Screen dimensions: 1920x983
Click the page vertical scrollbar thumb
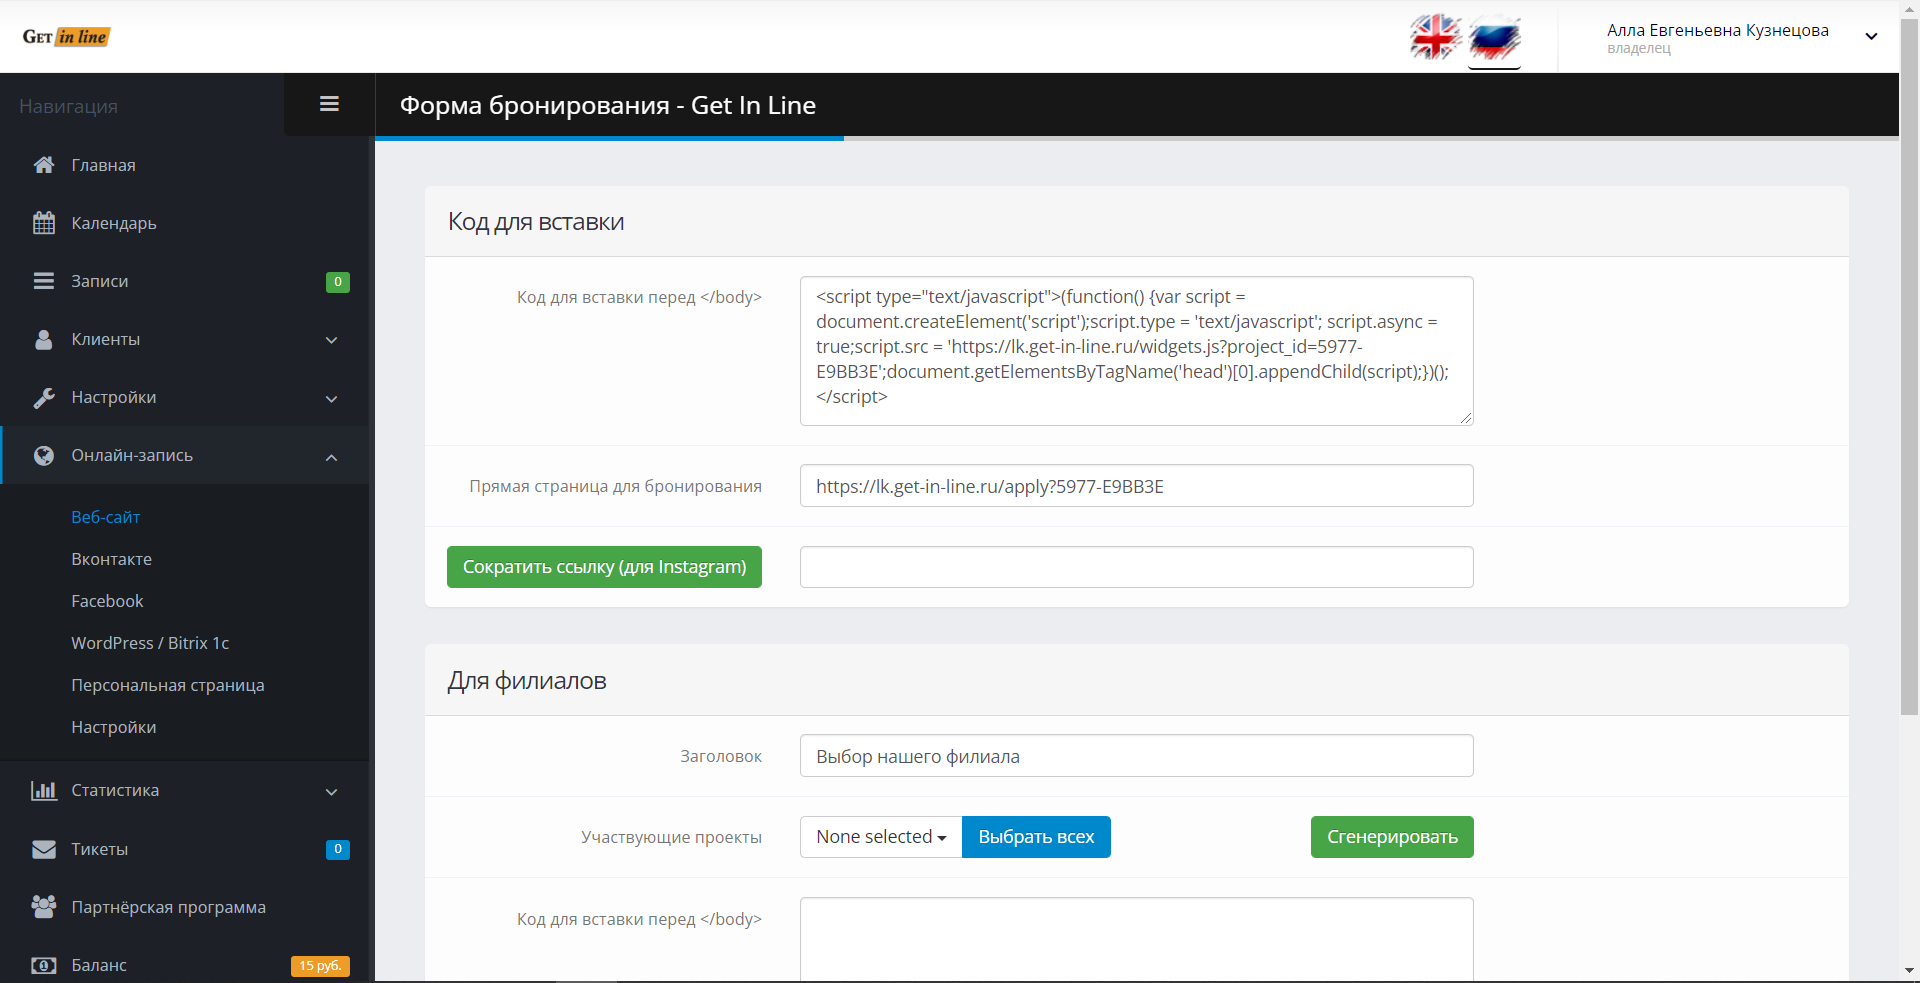(1909, 368)
